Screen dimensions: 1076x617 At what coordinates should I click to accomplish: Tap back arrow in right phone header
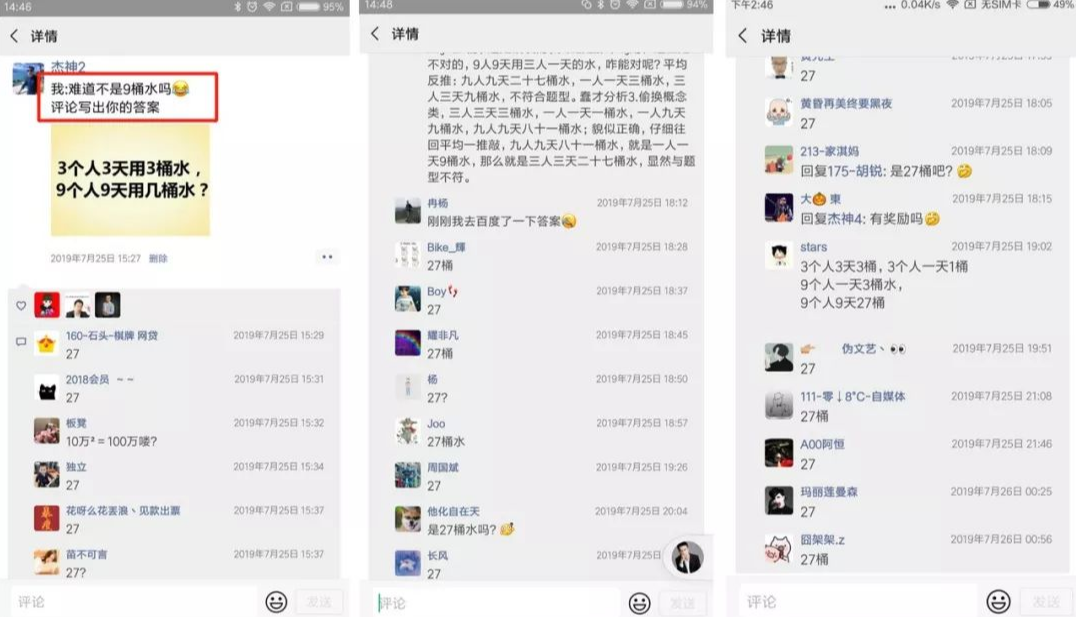742,36
